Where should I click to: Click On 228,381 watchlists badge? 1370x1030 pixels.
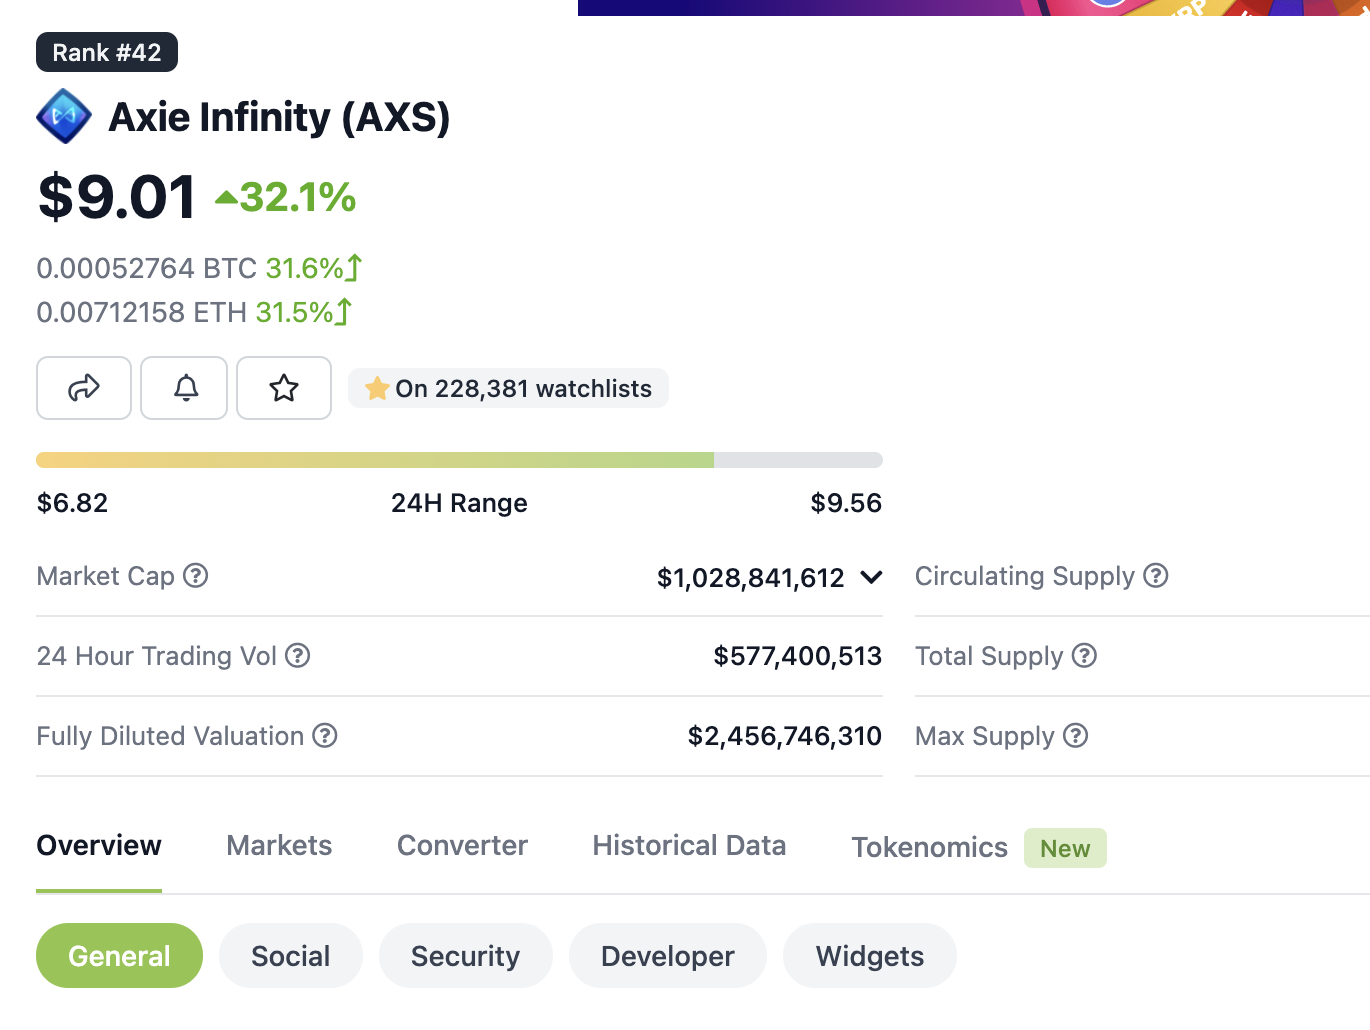(508, 388)
